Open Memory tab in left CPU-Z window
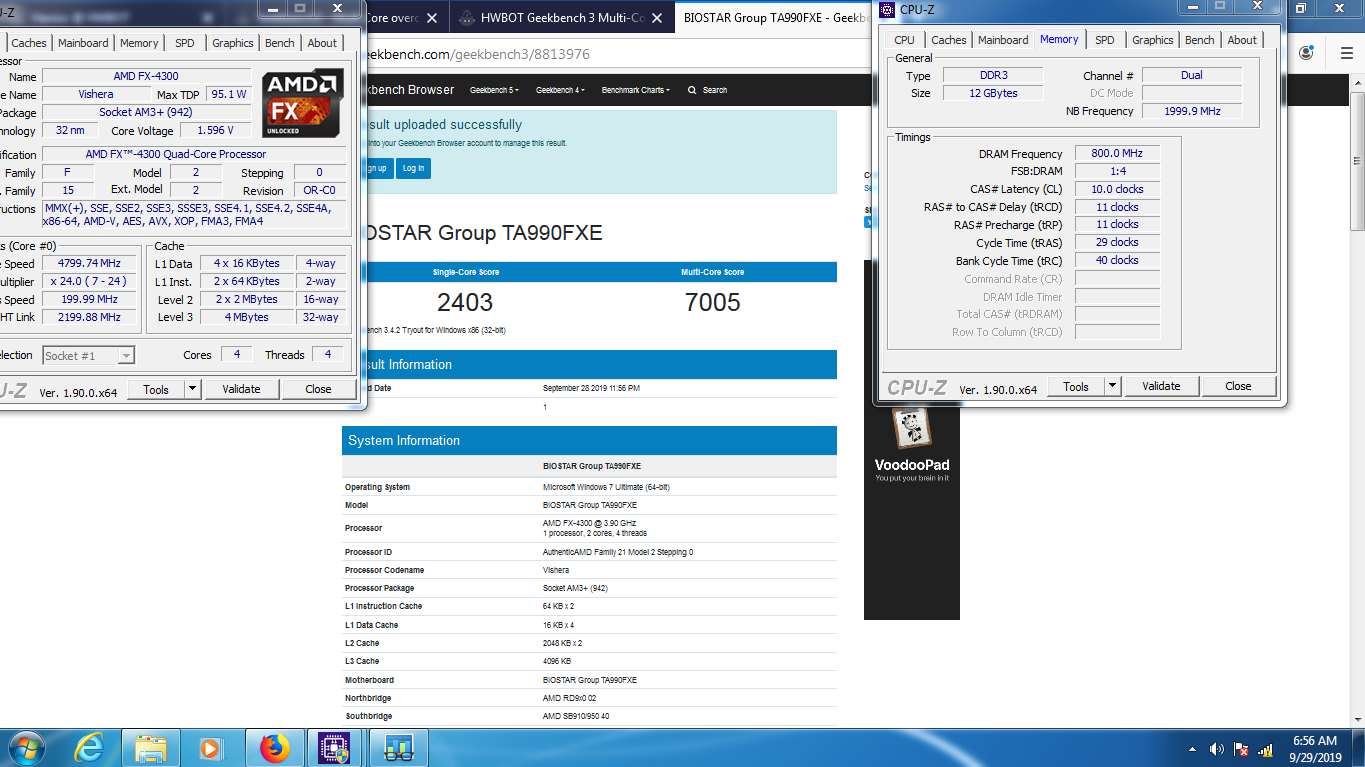Screen dimensions: 1365x767 pos(139,43)
